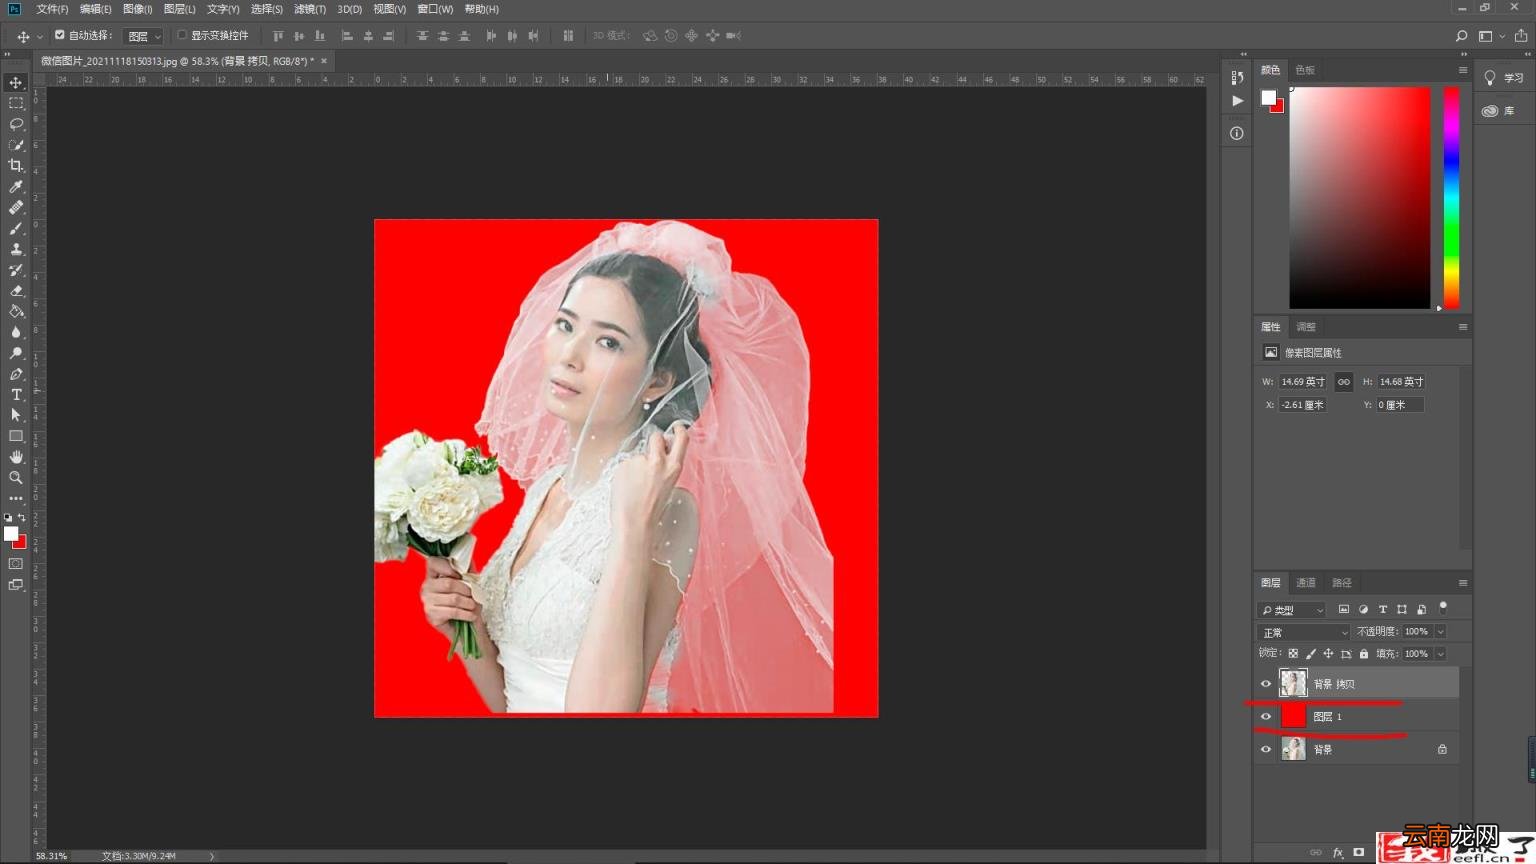Viewport: 1536px width, 864px height.
Task: Toggle lock transparent pixels icon
Action: click(x=1293, y=654)
